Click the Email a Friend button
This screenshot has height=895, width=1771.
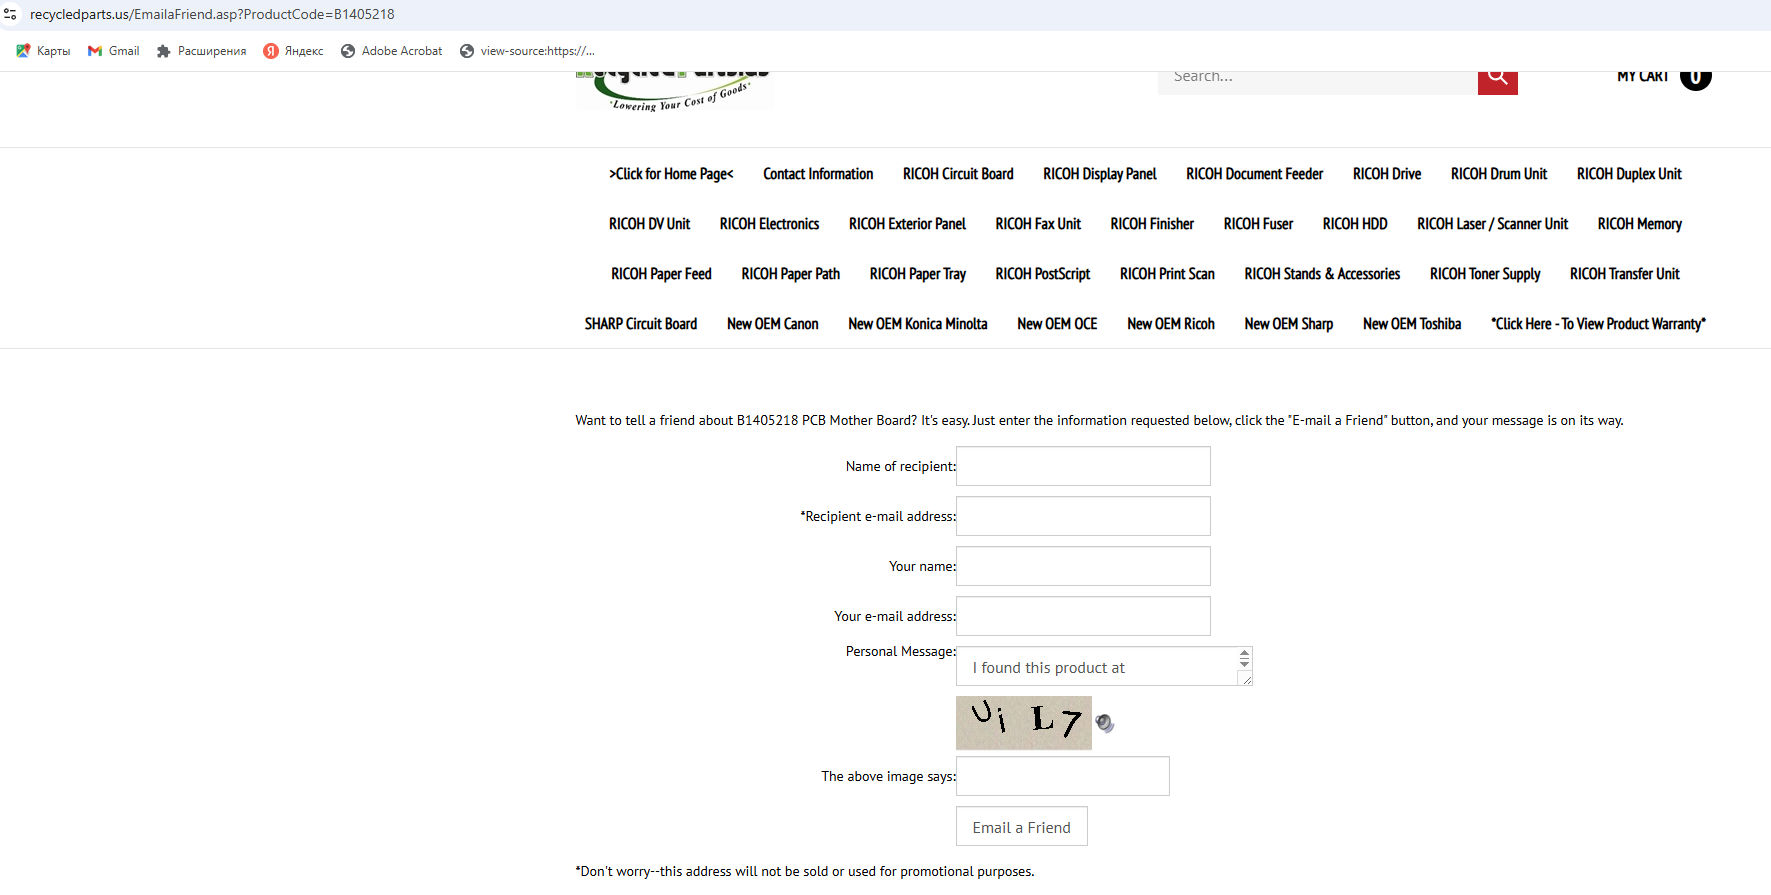pos(1021,827)
